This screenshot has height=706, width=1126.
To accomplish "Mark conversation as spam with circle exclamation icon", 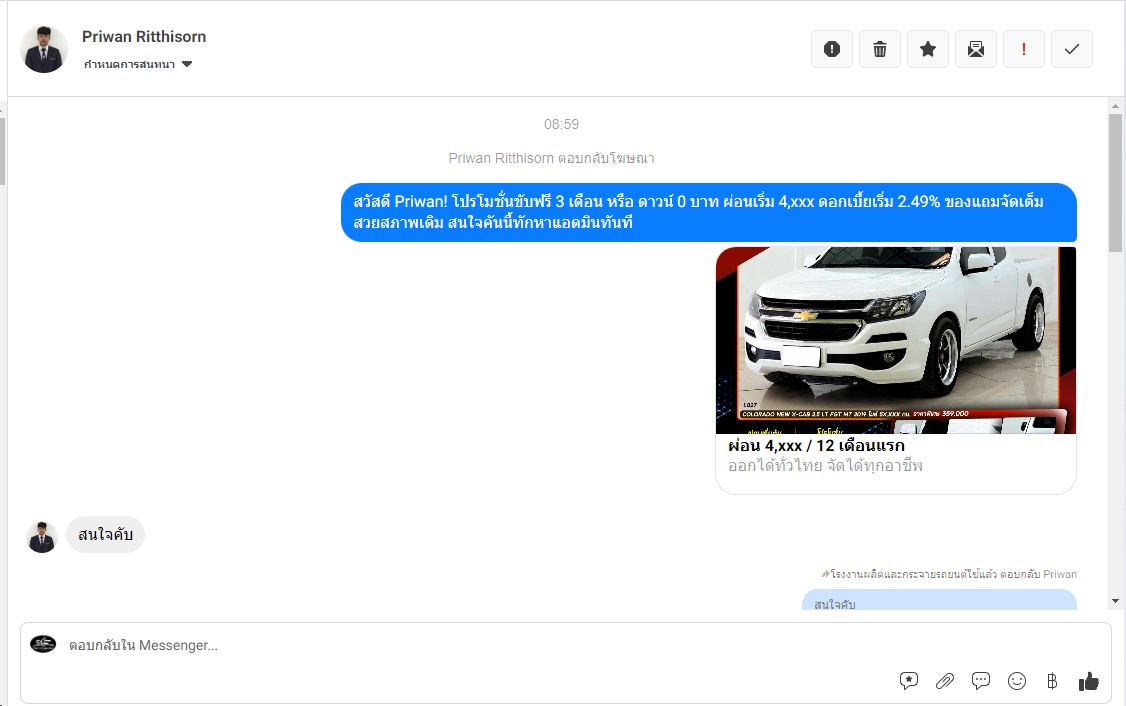I will pyautogui.click(x=832, y=49).
